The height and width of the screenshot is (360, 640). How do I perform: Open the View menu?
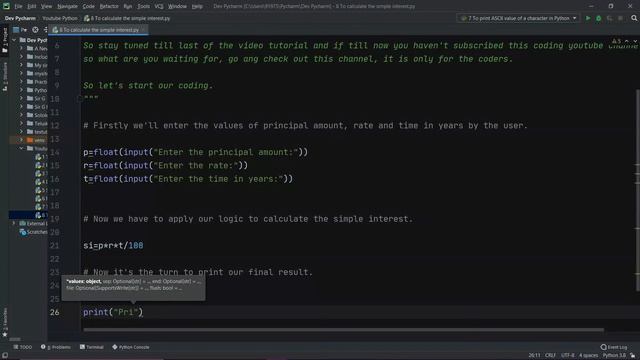47,6
